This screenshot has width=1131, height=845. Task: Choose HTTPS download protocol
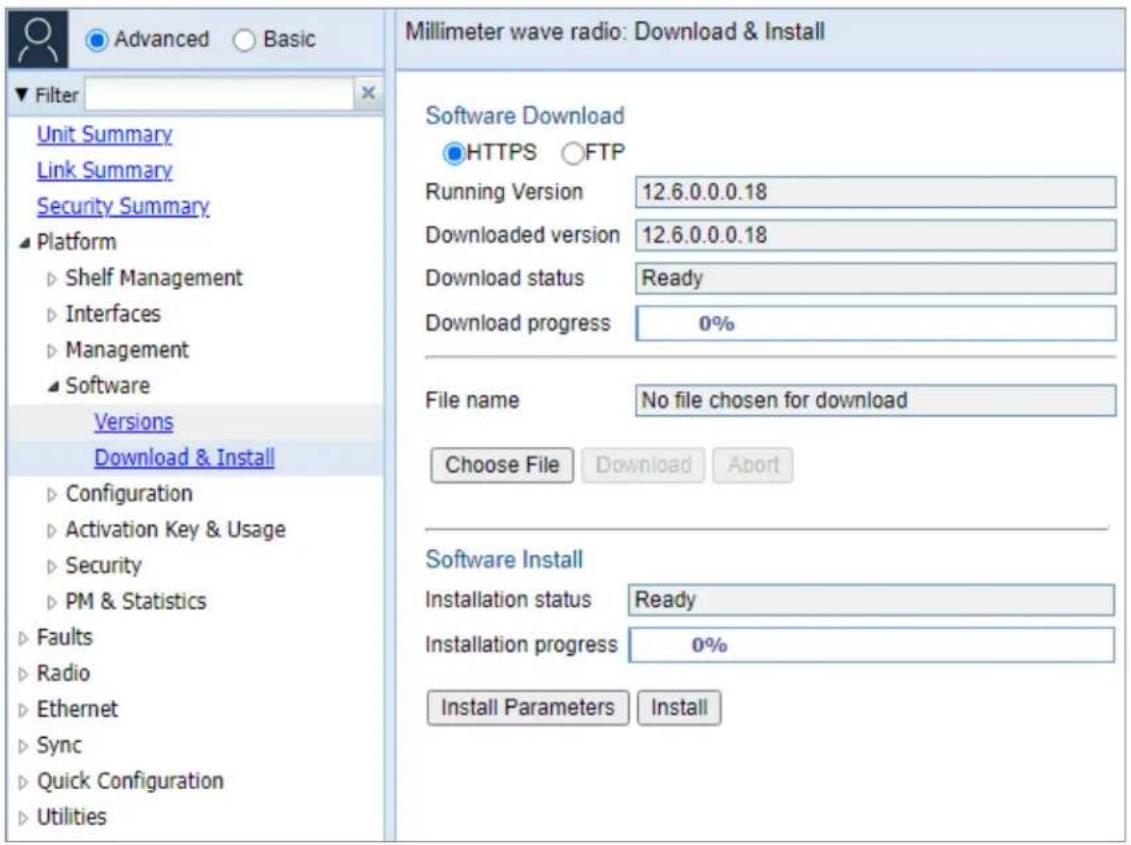pos(454,153)
